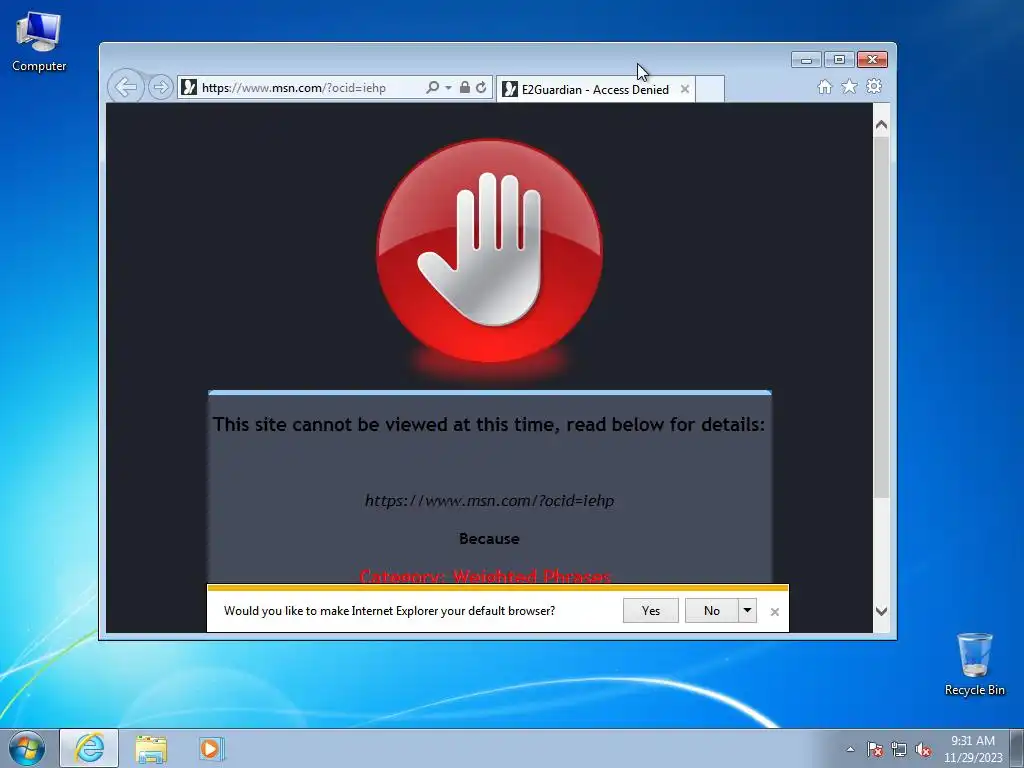Launch Windows Media Player from taskbar
The width and height of the screenshot is (1024, 768).
(212, 748)
